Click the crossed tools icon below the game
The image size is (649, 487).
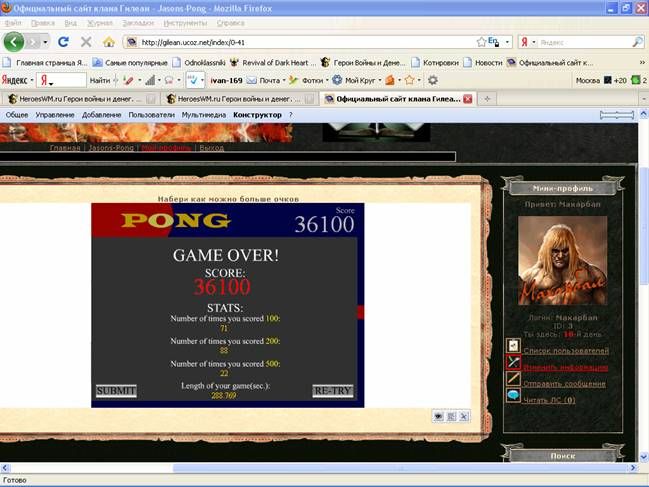(x=464, y=416)
